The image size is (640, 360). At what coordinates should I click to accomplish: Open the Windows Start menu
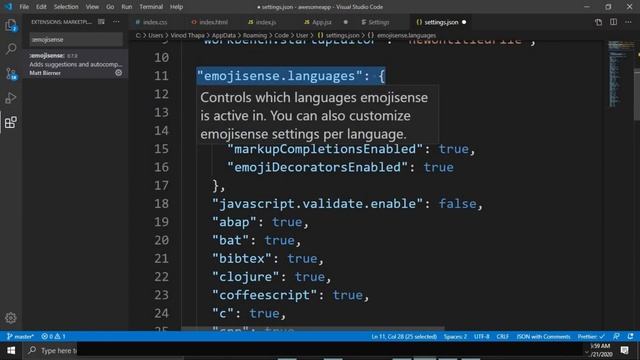point(11,351)
